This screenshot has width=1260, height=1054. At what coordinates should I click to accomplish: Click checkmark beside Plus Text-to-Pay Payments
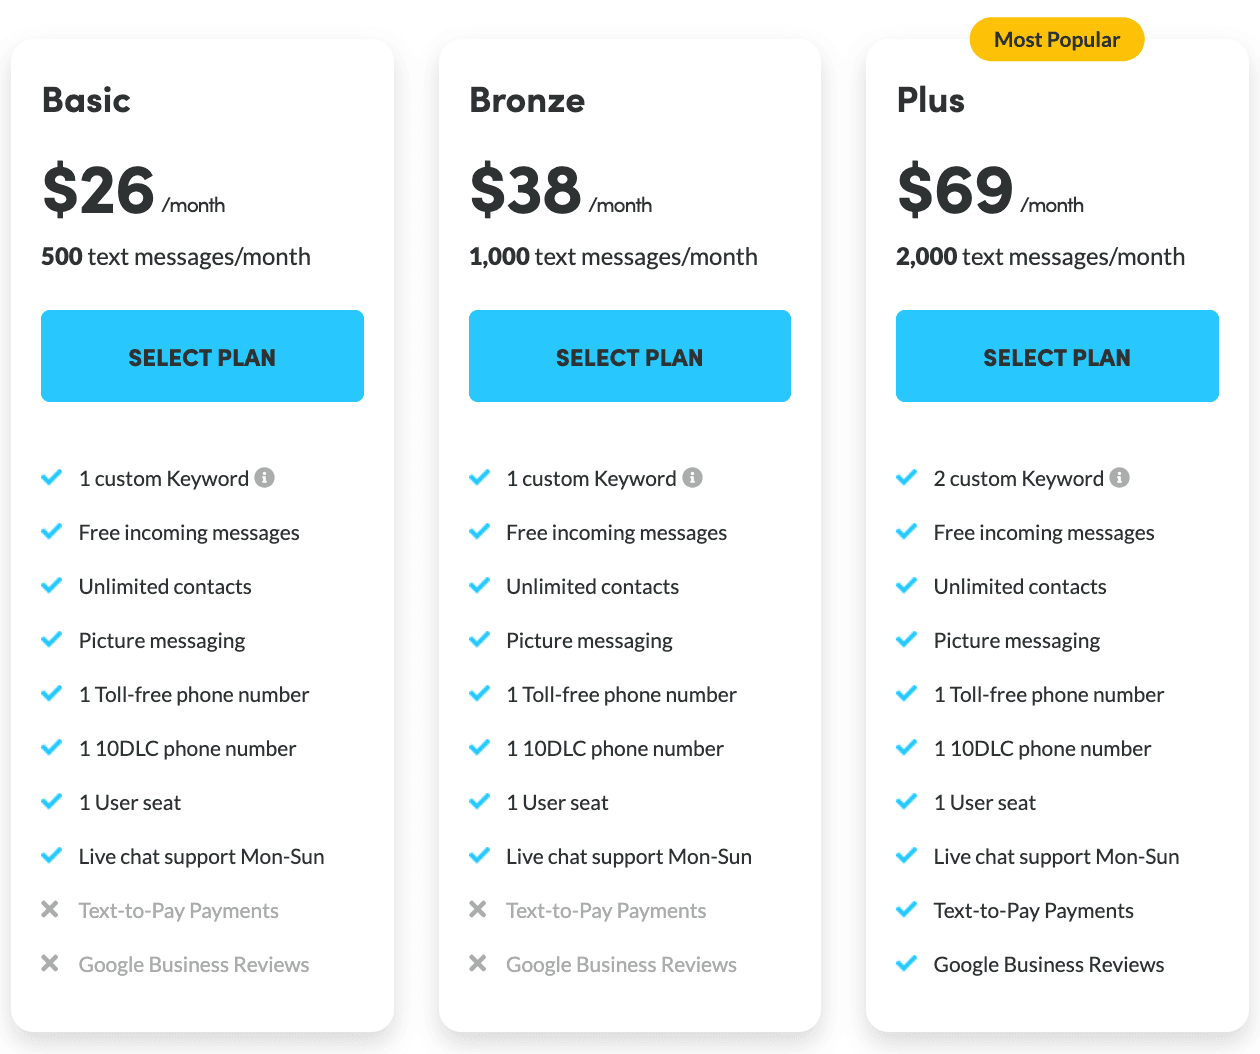click(907, 909)
